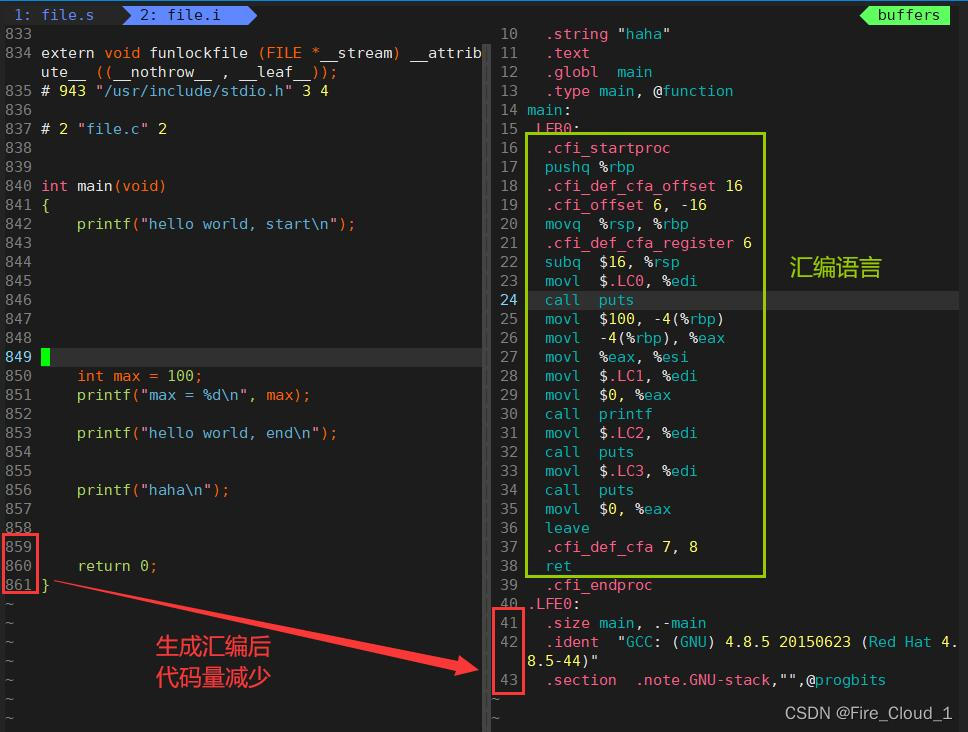Click the .cfi_def_cfa_offset 16 line

(644, 186)
